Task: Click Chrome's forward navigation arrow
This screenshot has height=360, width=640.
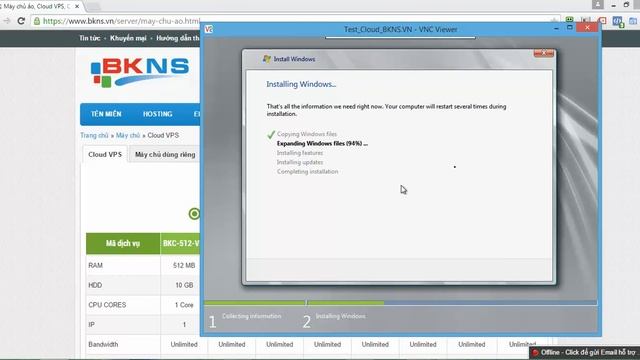Action: click(7, 21)
